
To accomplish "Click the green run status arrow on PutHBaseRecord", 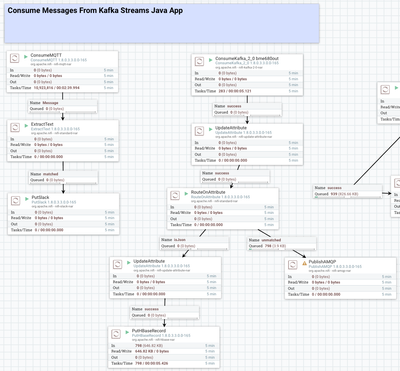I will [127, 332].
